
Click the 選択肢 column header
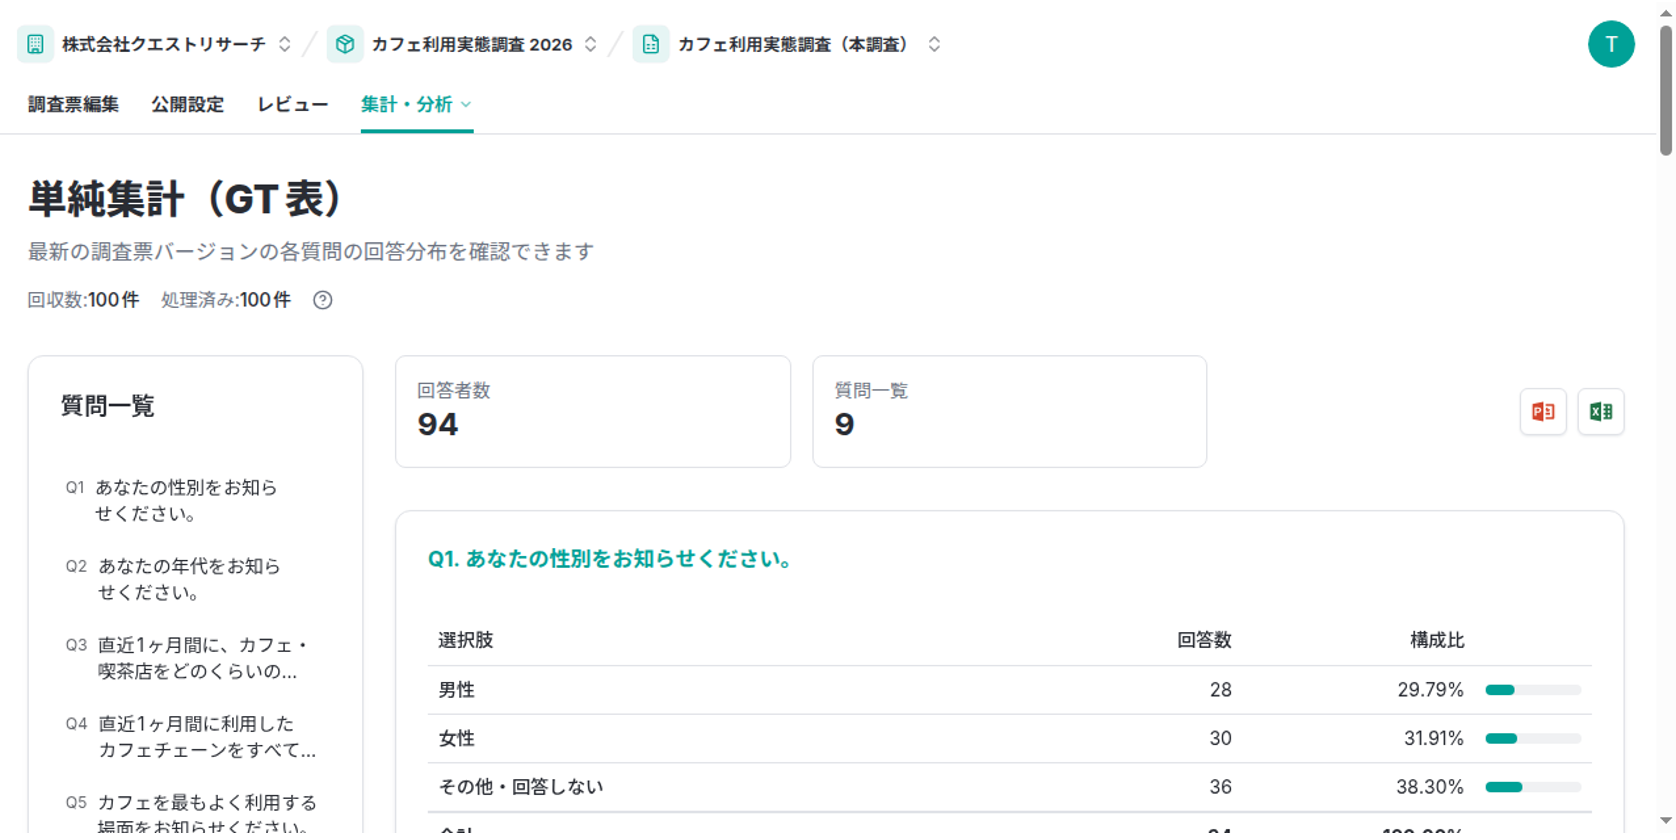(x=466, y=640)
